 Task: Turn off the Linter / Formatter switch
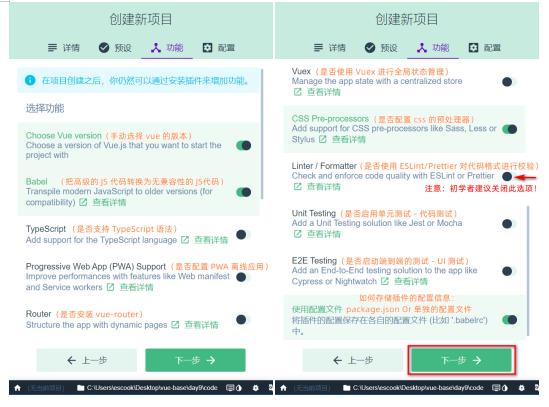pyautogui.click(x=509, y=176)
